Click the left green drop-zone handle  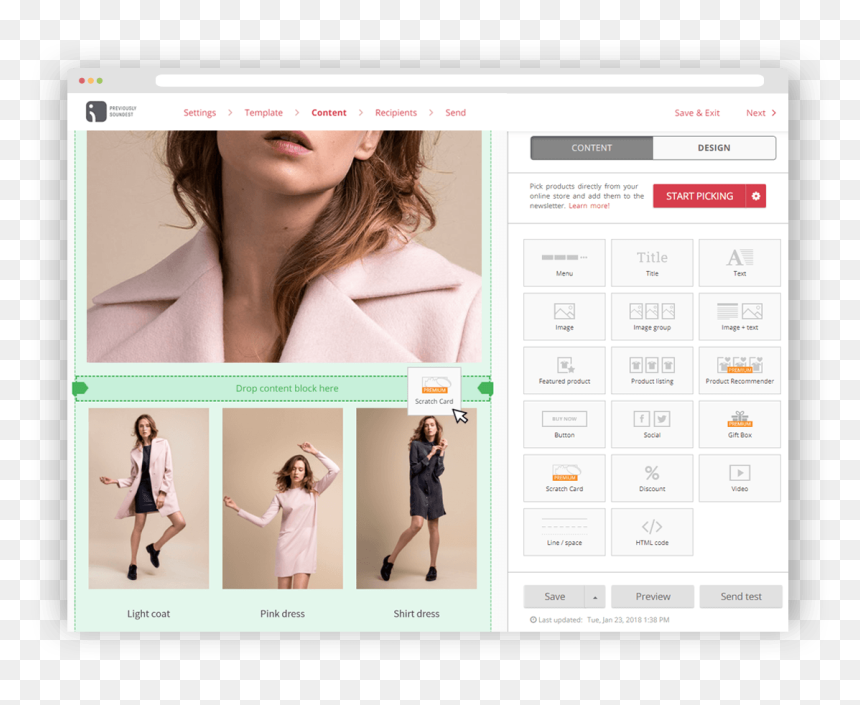pyautogui.click(x=80, y=388)
